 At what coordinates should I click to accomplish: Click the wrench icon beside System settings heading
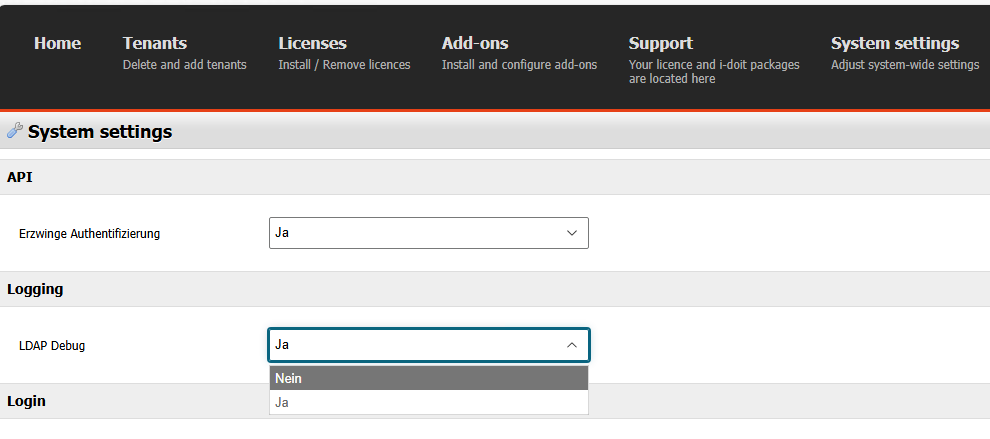click(14, 131)
